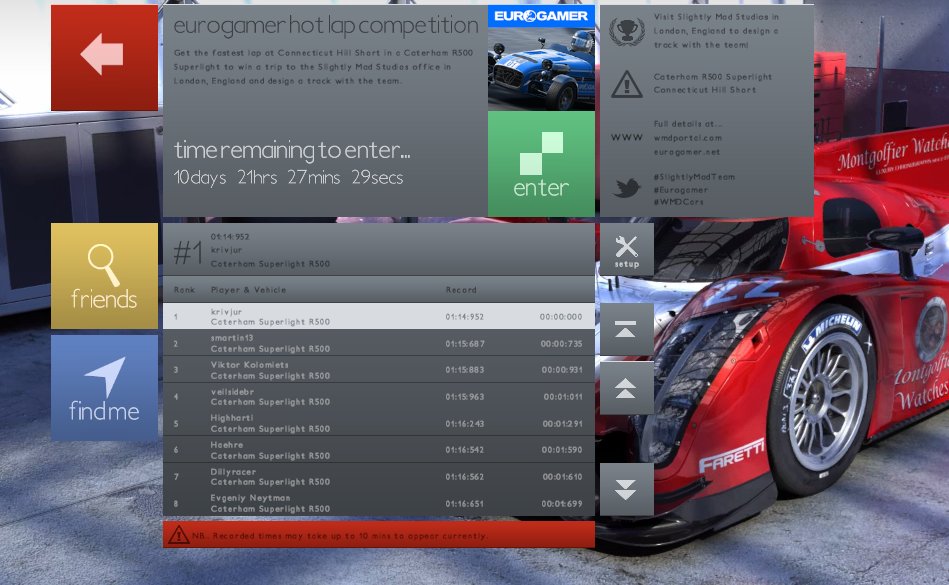Click the wmdportal.com link text

(x=688, y=138)
